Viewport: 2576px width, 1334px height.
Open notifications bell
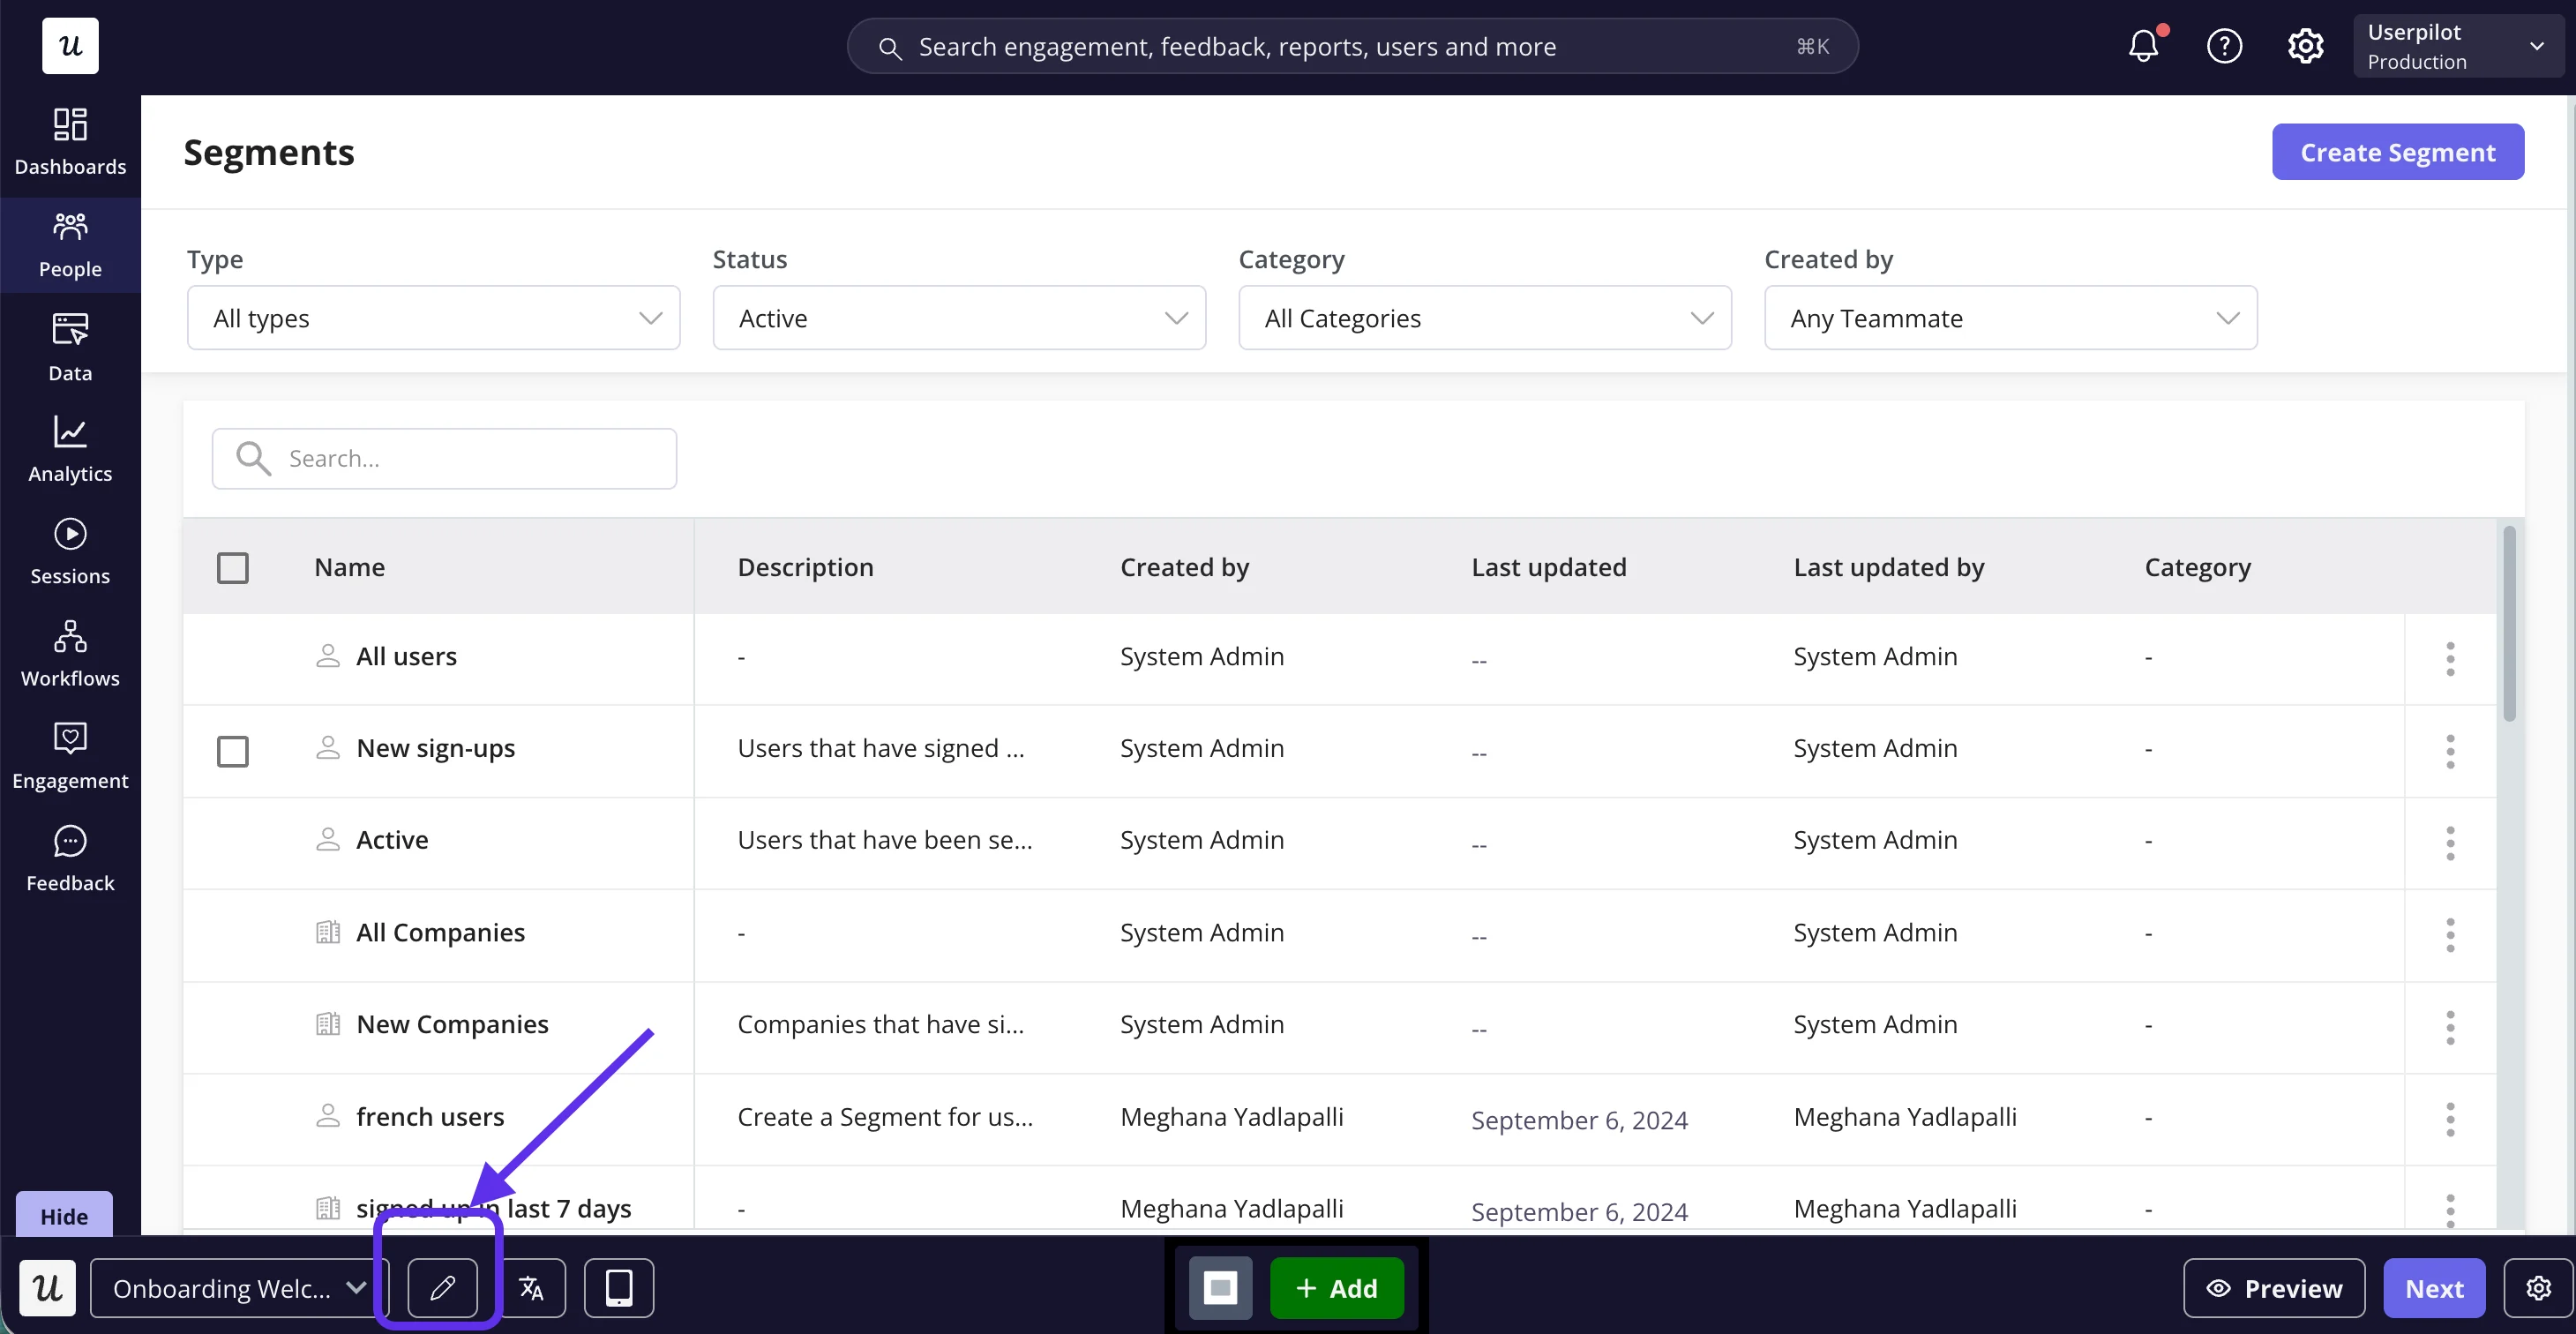click(2143, 46)
